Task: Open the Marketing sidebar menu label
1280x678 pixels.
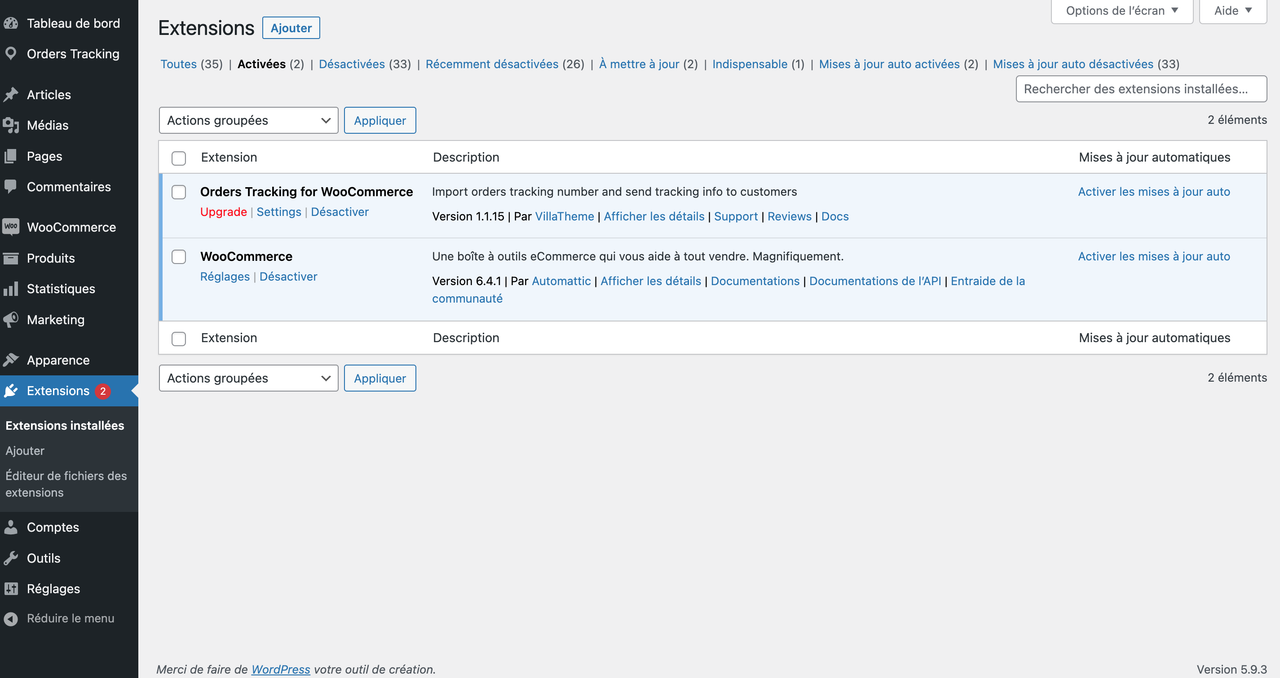Action: coord(56,320)
